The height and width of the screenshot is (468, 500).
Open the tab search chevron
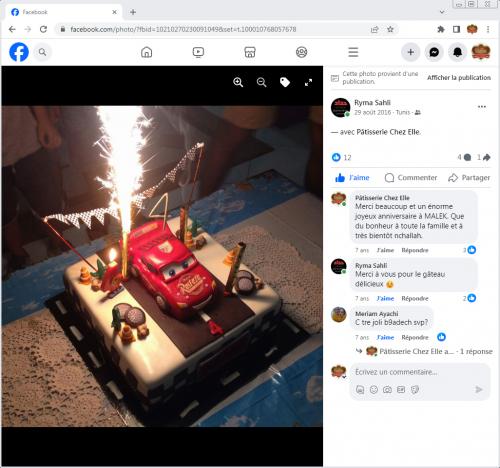point(442,12)
